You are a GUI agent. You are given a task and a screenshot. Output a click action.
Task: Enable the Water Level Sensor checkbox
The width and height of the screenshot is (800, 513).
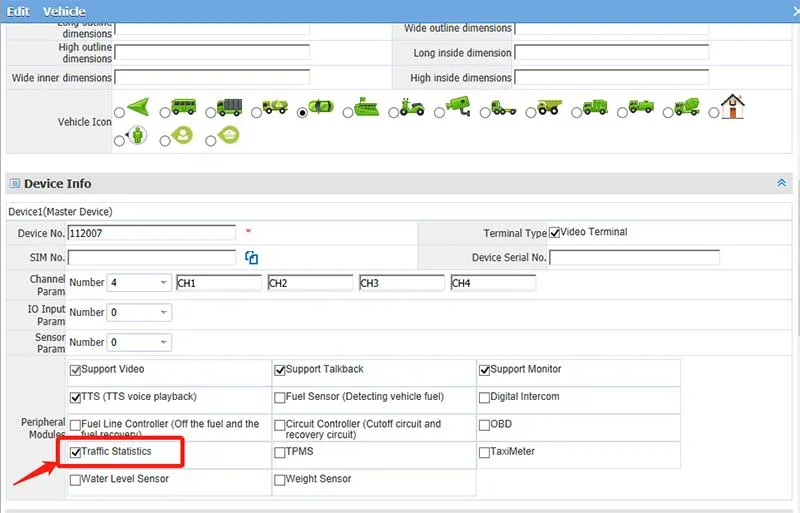point(76,480)
